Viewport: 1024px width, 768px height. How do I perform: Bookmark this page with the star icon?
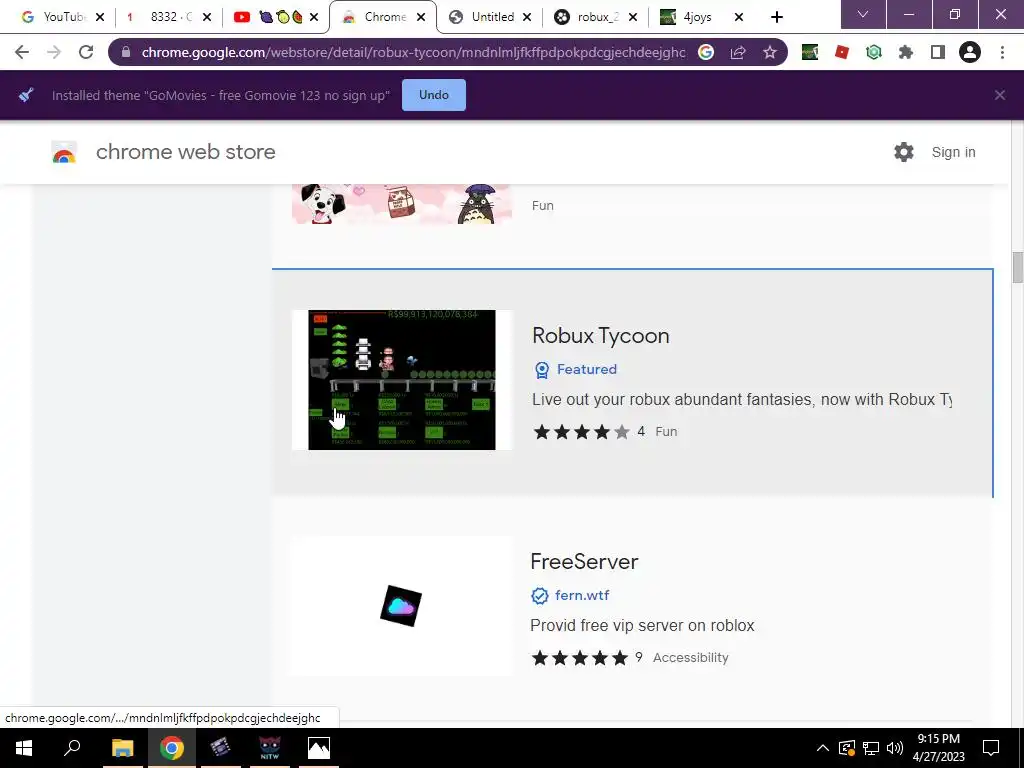(770, 52)
